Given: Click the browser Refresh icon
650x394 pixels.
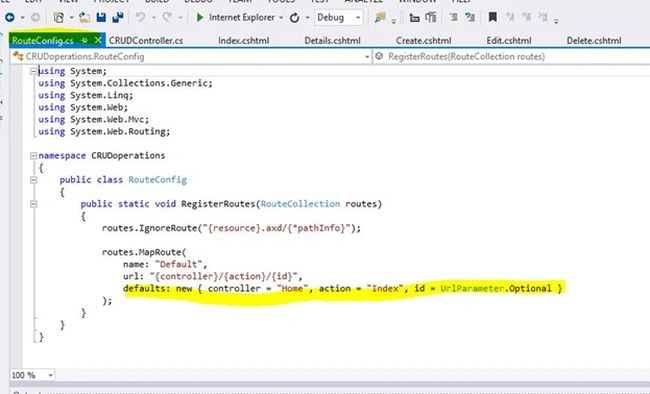Looking at the screenshot, I should coord(294,18).
